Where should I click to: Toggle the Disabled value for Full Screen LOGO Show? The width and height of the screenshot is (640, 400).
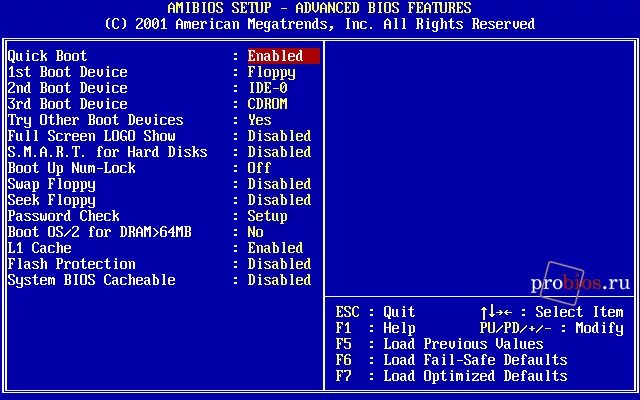coord(280,136)
